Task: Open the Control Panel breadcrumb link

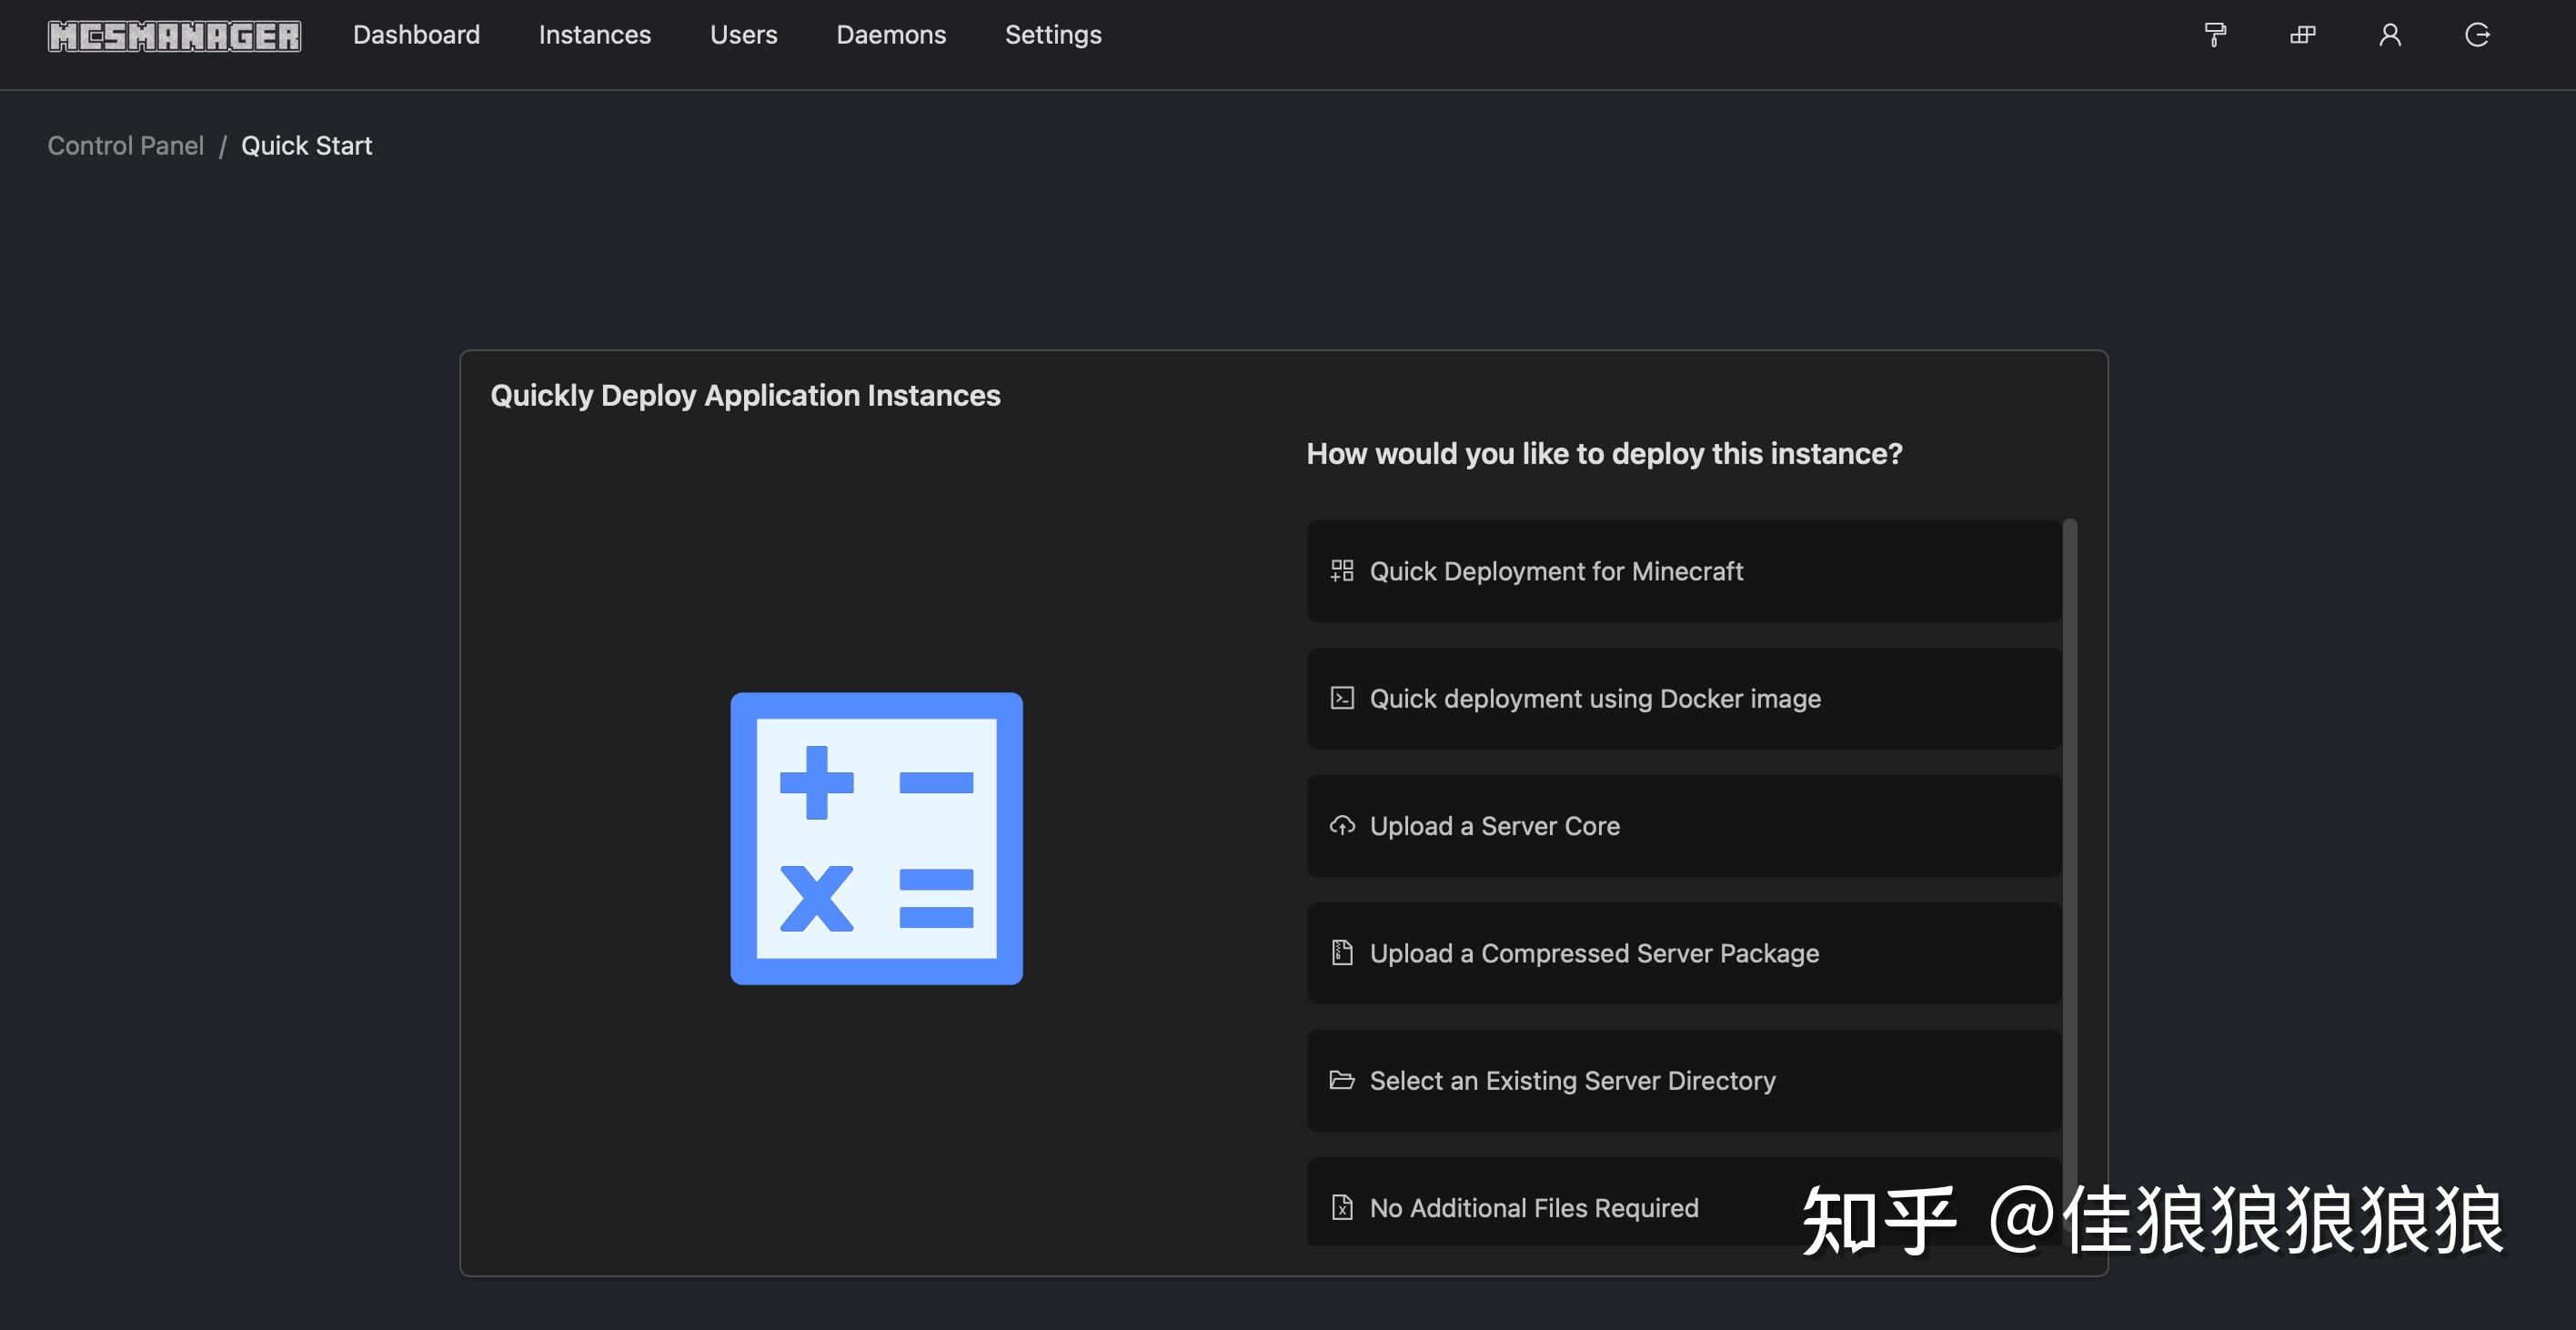Action: coord(125,145)
